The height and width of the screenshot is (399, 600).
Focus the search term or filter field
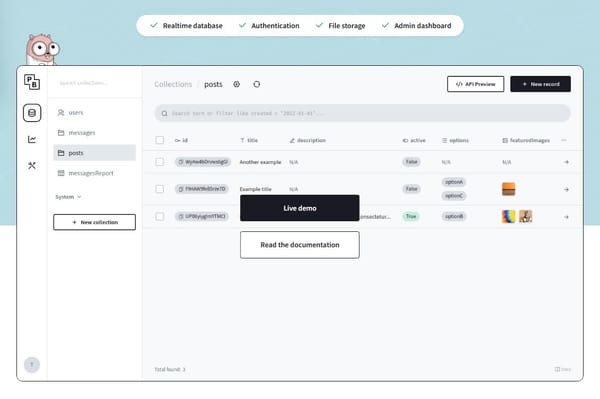(x=362, y=114)
